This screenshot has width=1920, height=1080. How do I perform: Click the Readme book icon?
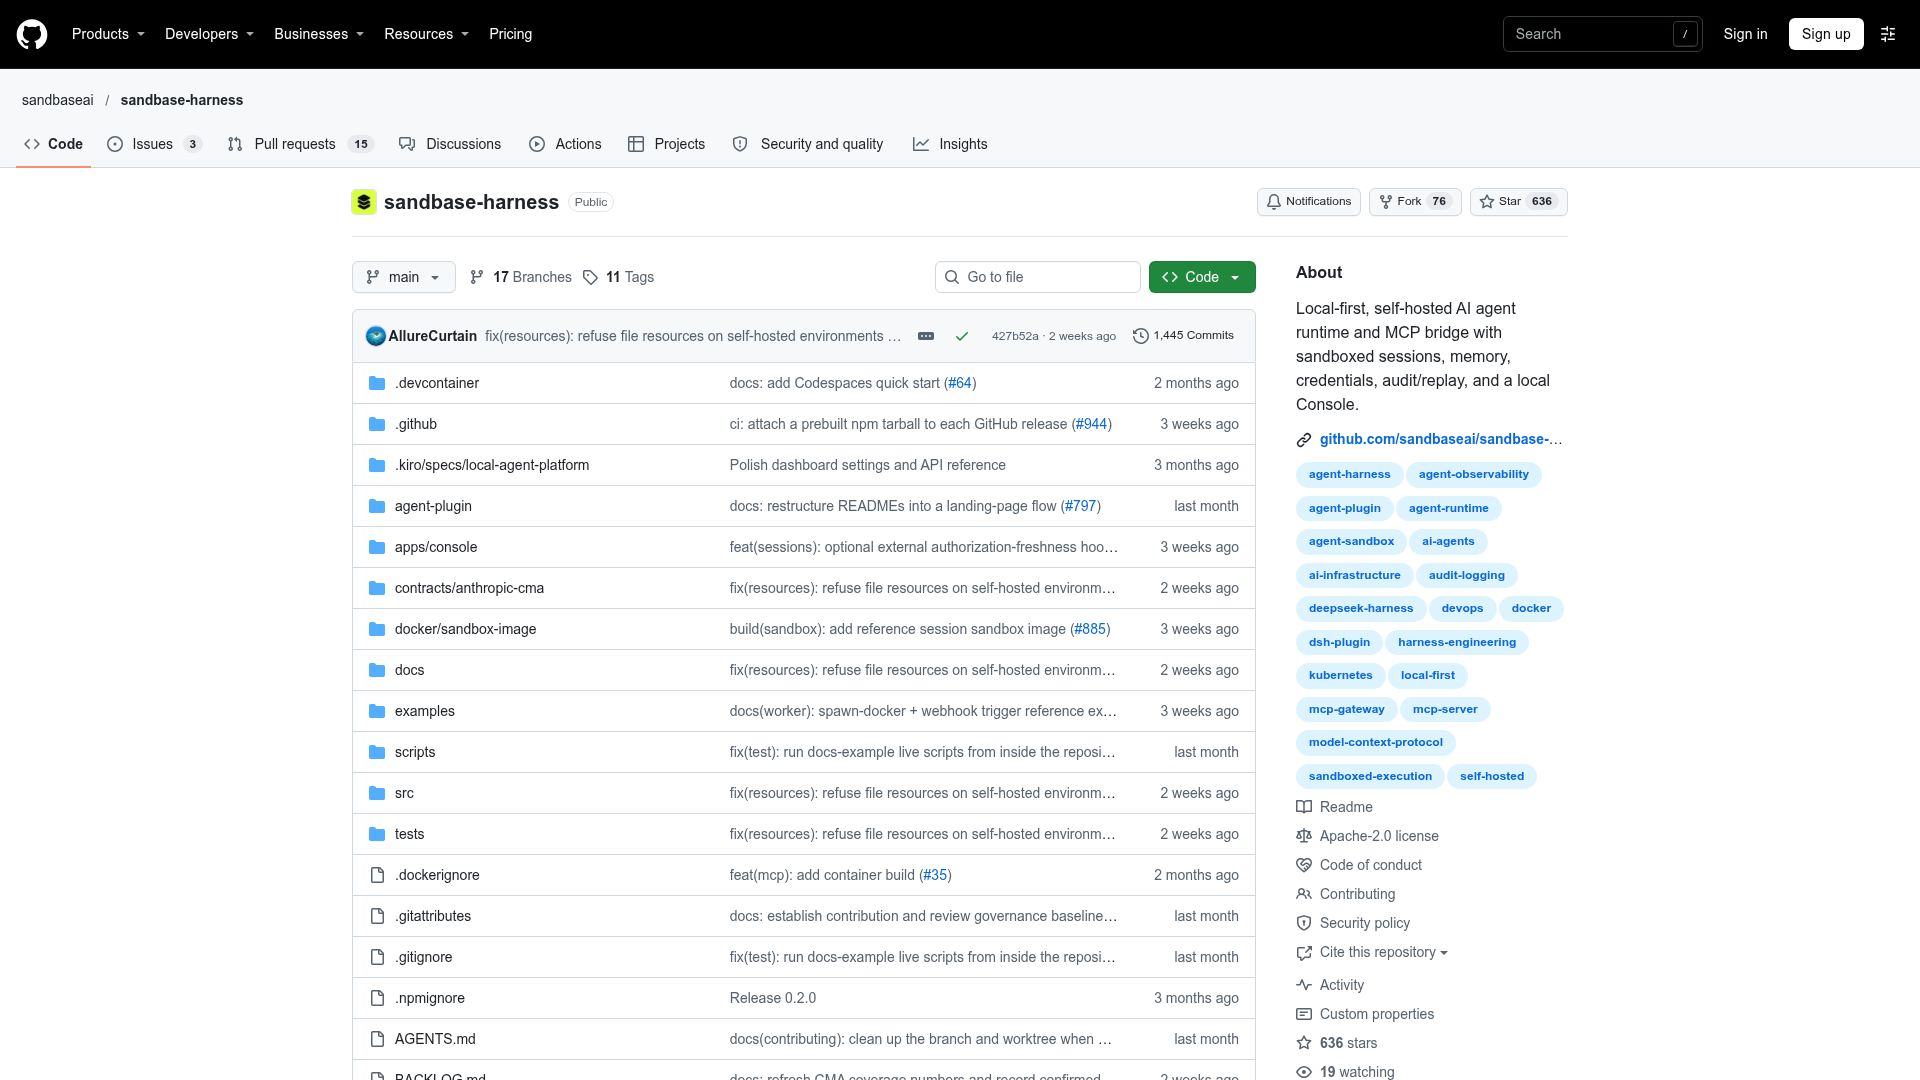1304,807
